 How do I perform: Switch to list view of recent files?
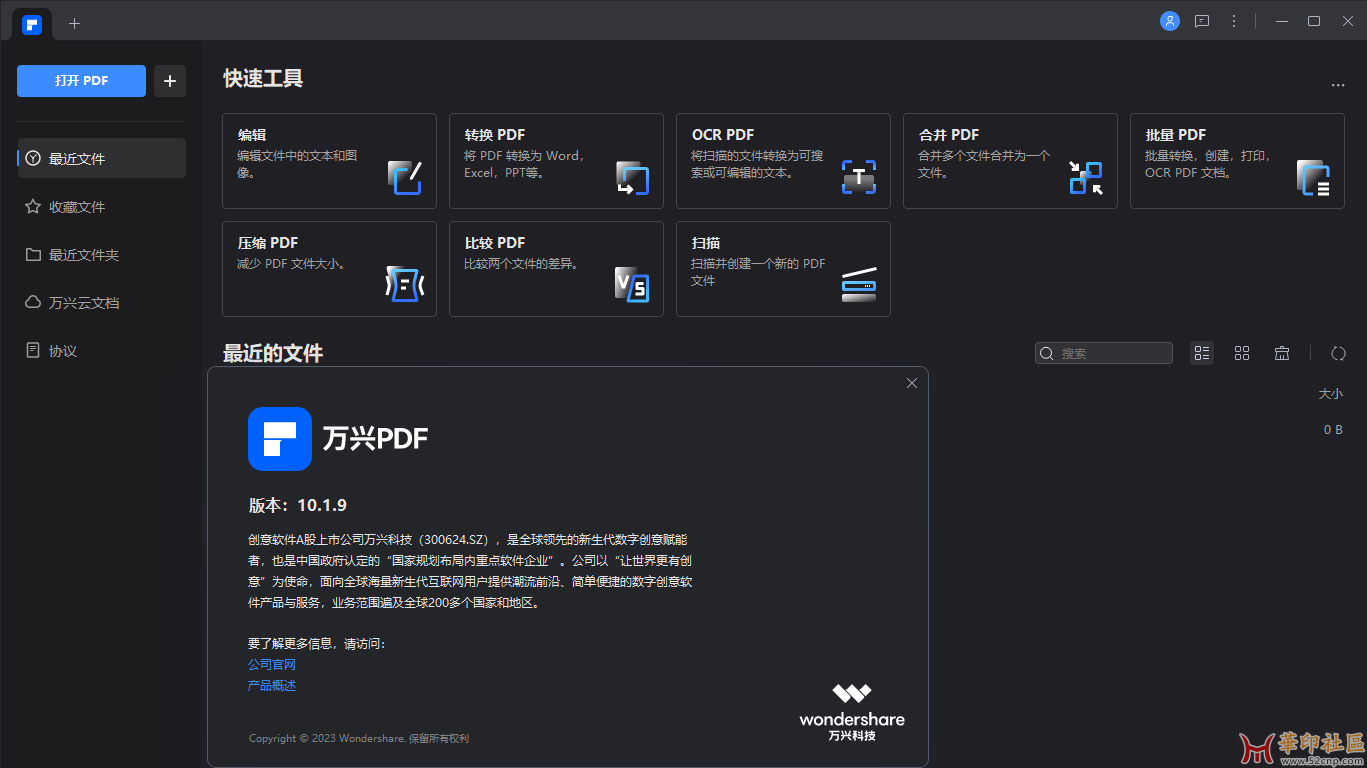(x=1202, y=353)
